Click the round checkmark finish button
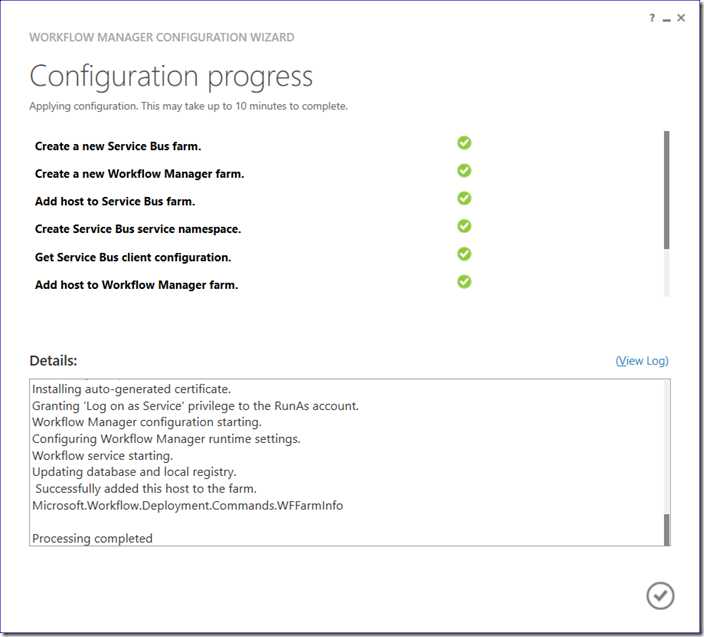704x637 pixels. (x=660, y=596)
